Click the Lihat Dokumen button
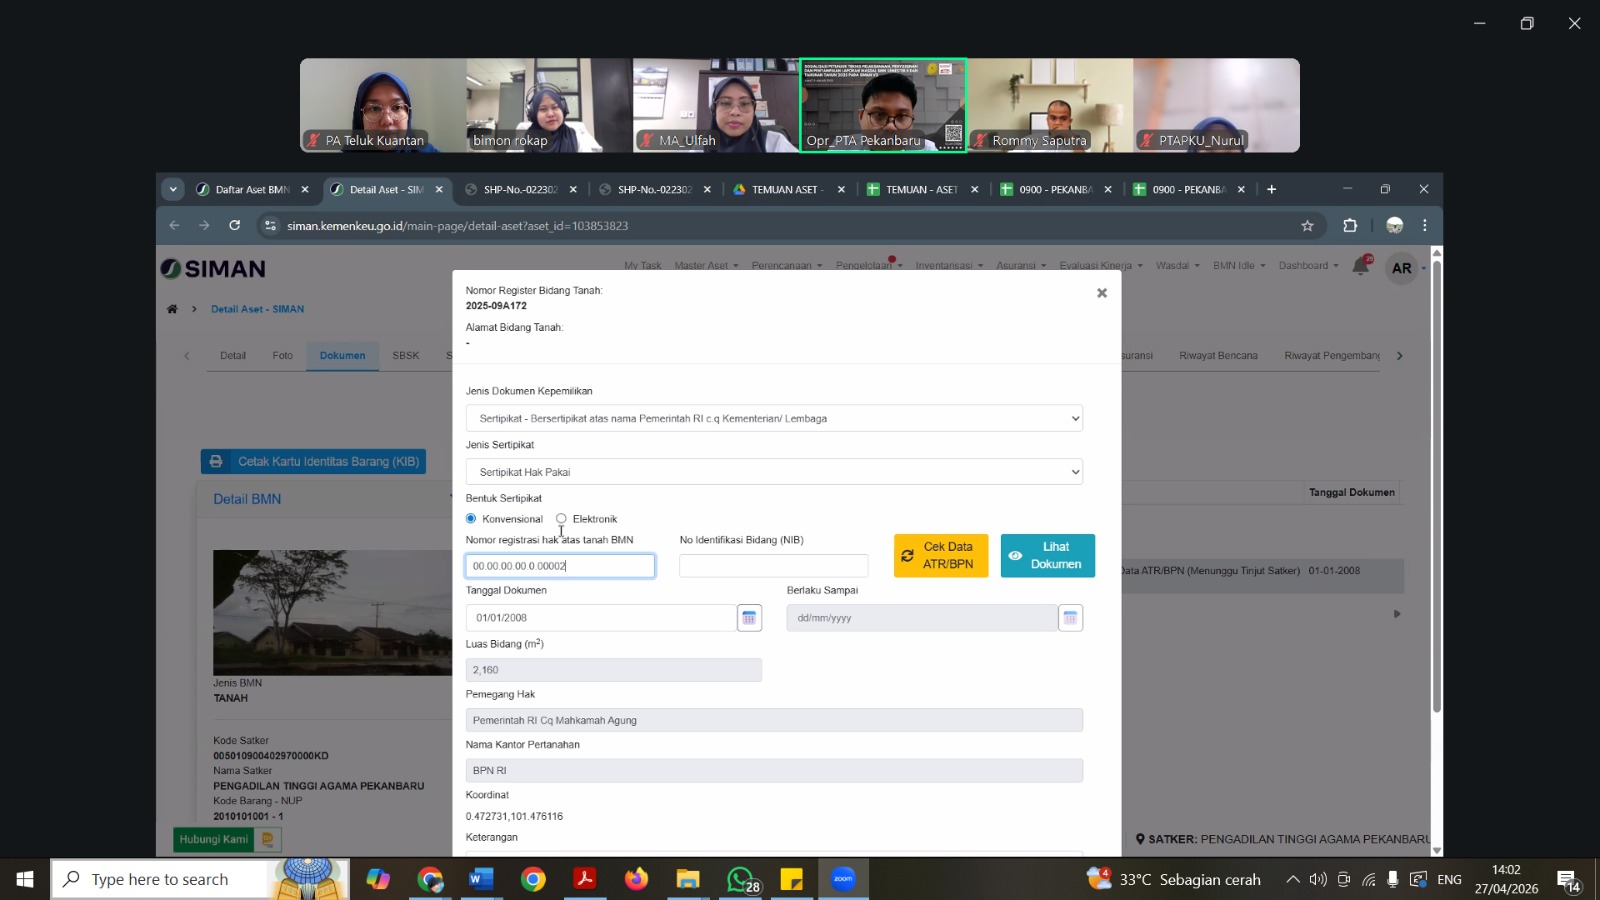The height and width of the screenshot is (900, 1600). click(1047, 555)
